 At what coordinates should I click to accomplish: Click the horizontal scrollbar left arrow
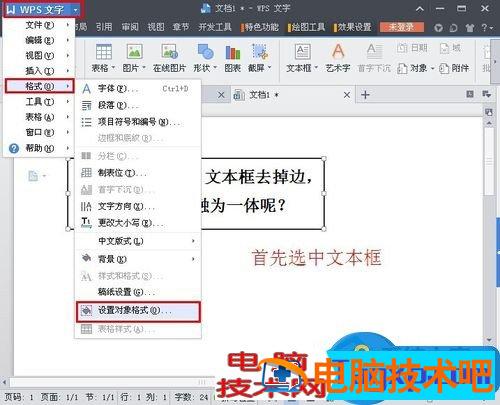point(4,382)
